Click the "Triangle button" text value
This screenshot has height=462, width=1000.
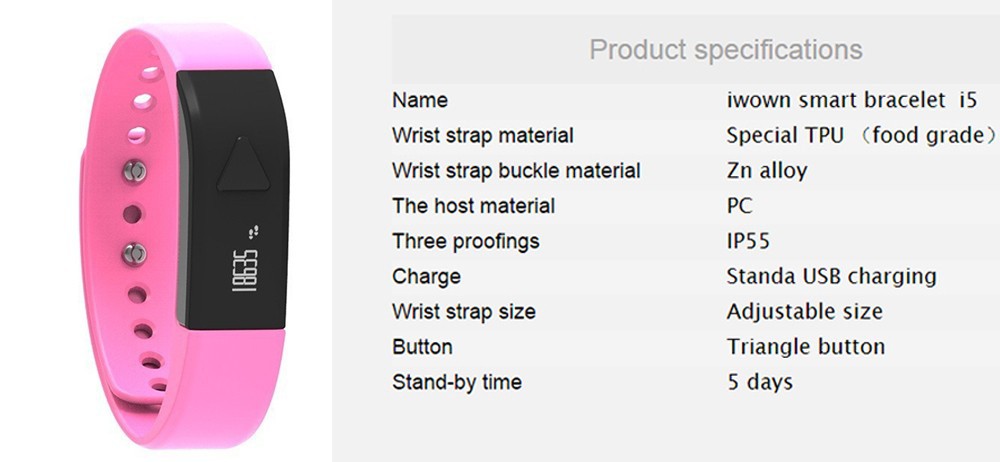click(805, 347)
